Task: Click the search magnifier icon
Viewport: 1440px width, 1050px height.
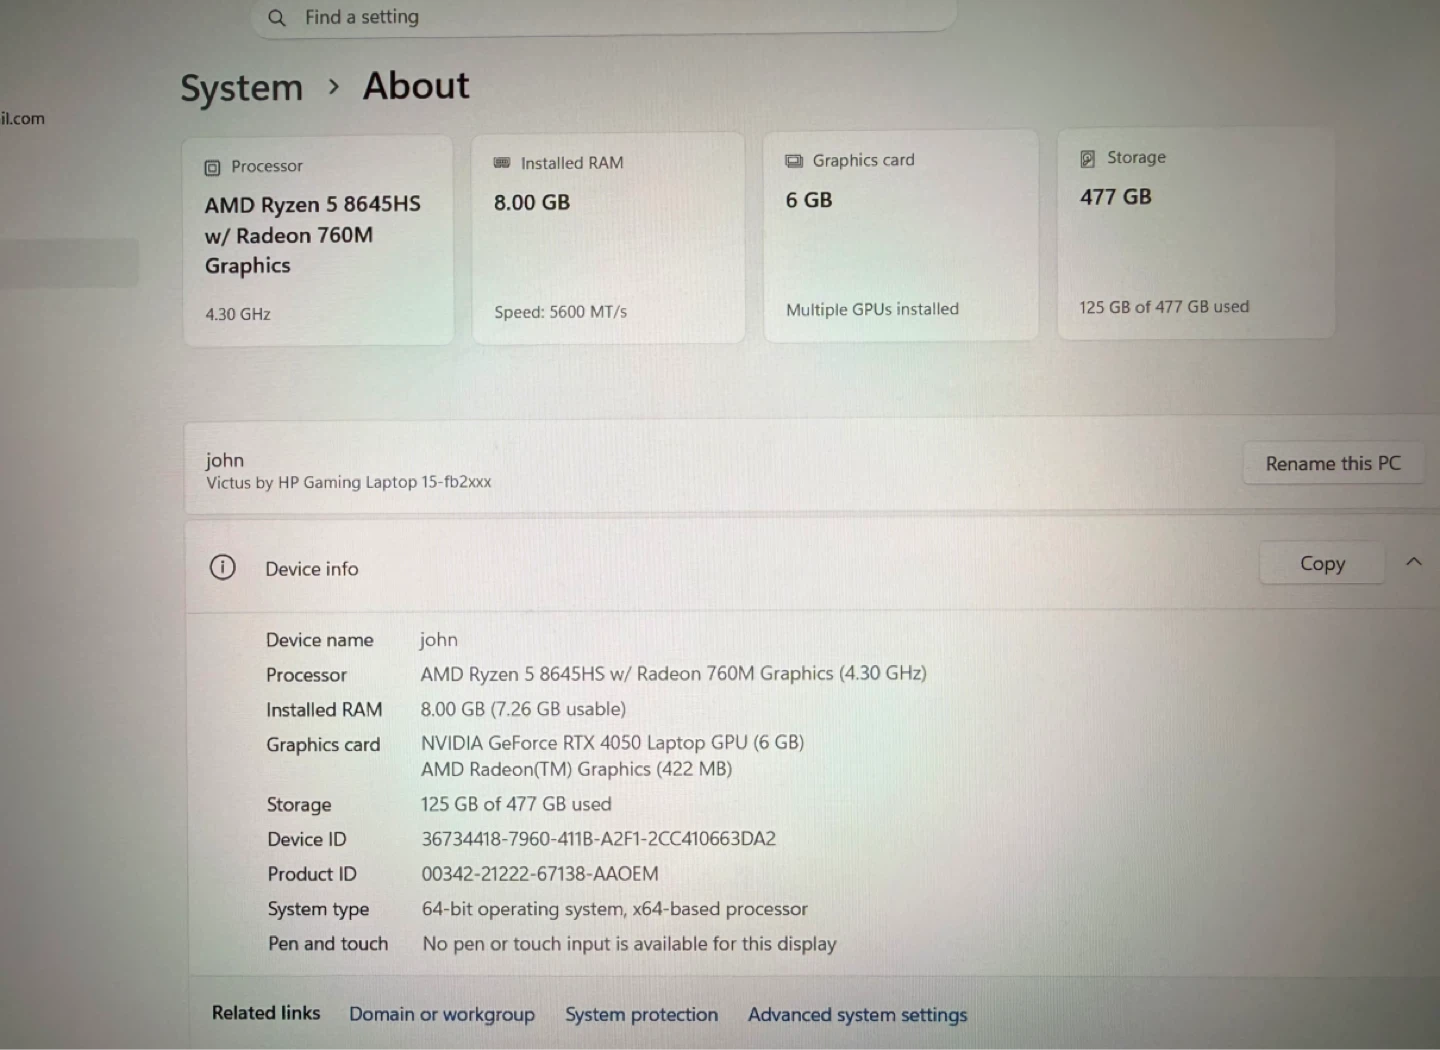Action: [x=277, y=18]
